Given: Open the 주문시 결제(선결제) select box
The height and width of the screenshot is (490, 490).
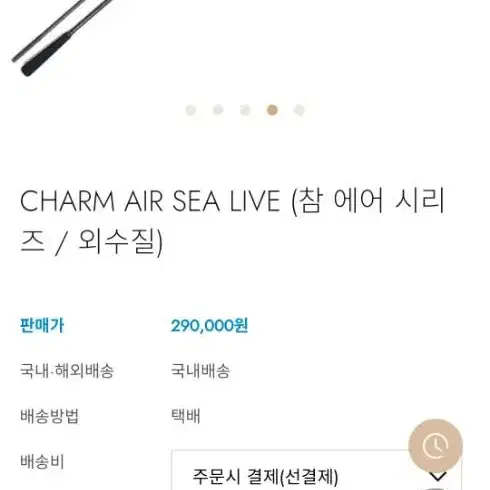Looking at the screenshot, I should [316, 470].
